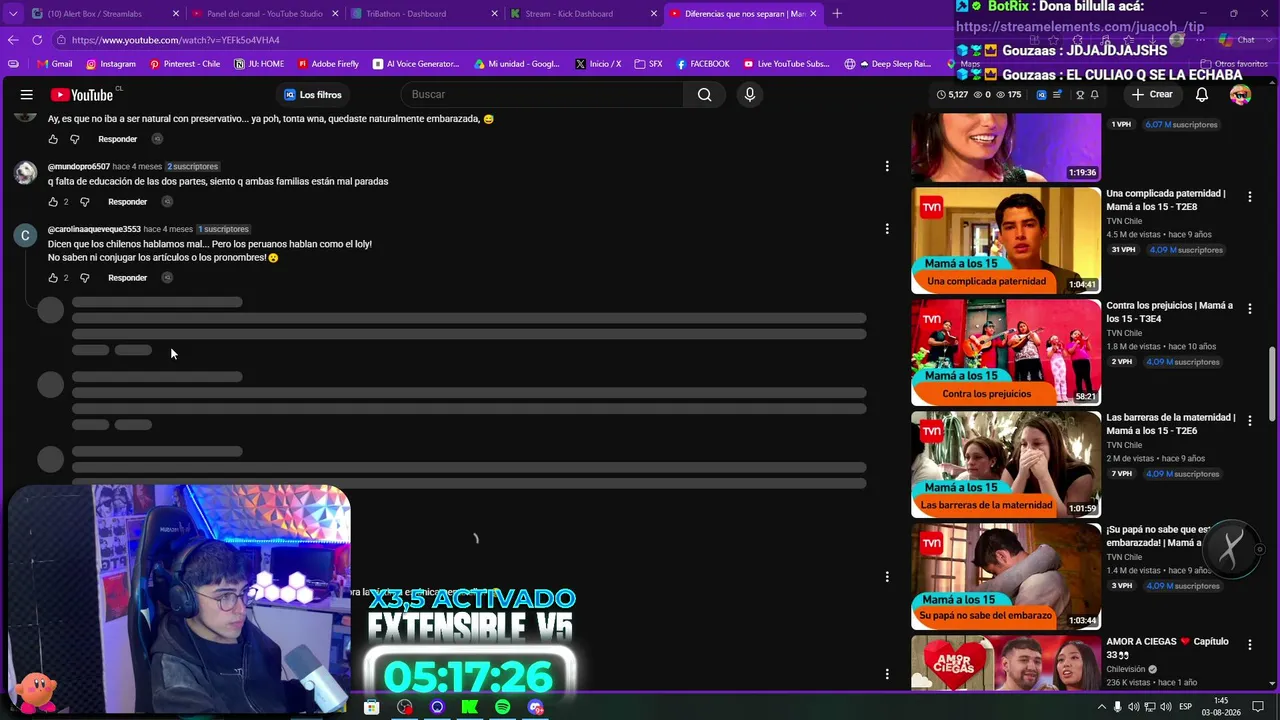Reply to the 'naturalmente embarazada' comment
The height and width of the screenshot is (720, 1280).
coord(117,139)
